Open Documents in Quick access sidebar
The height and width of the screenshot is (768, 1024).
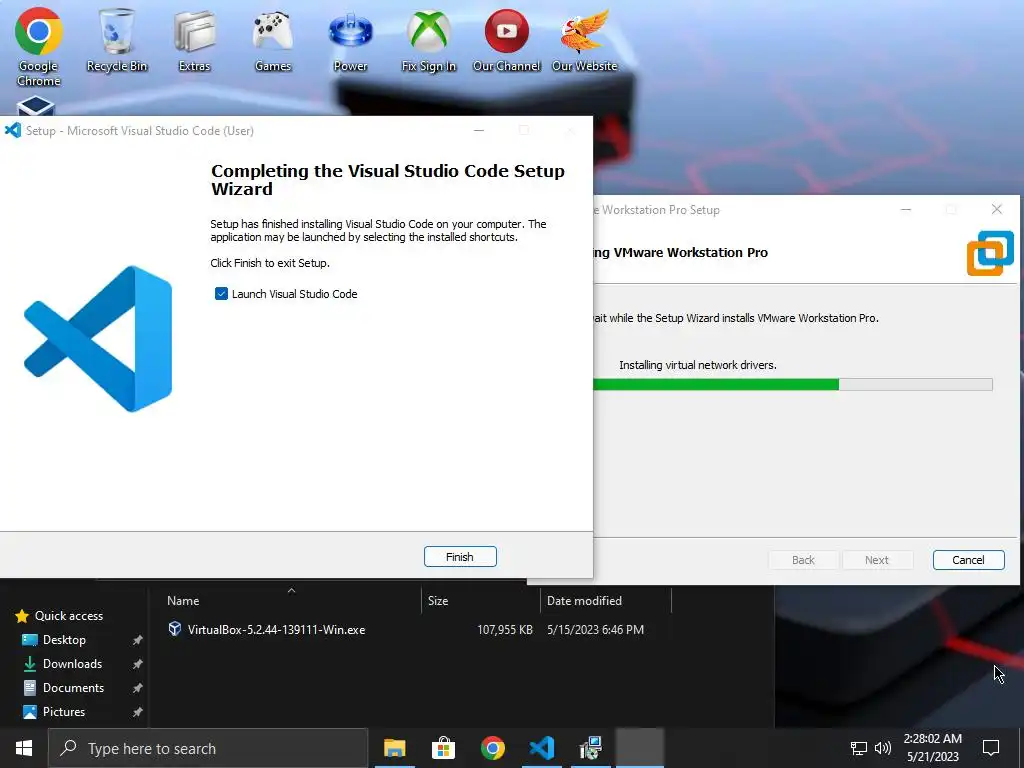click(73, 688)
